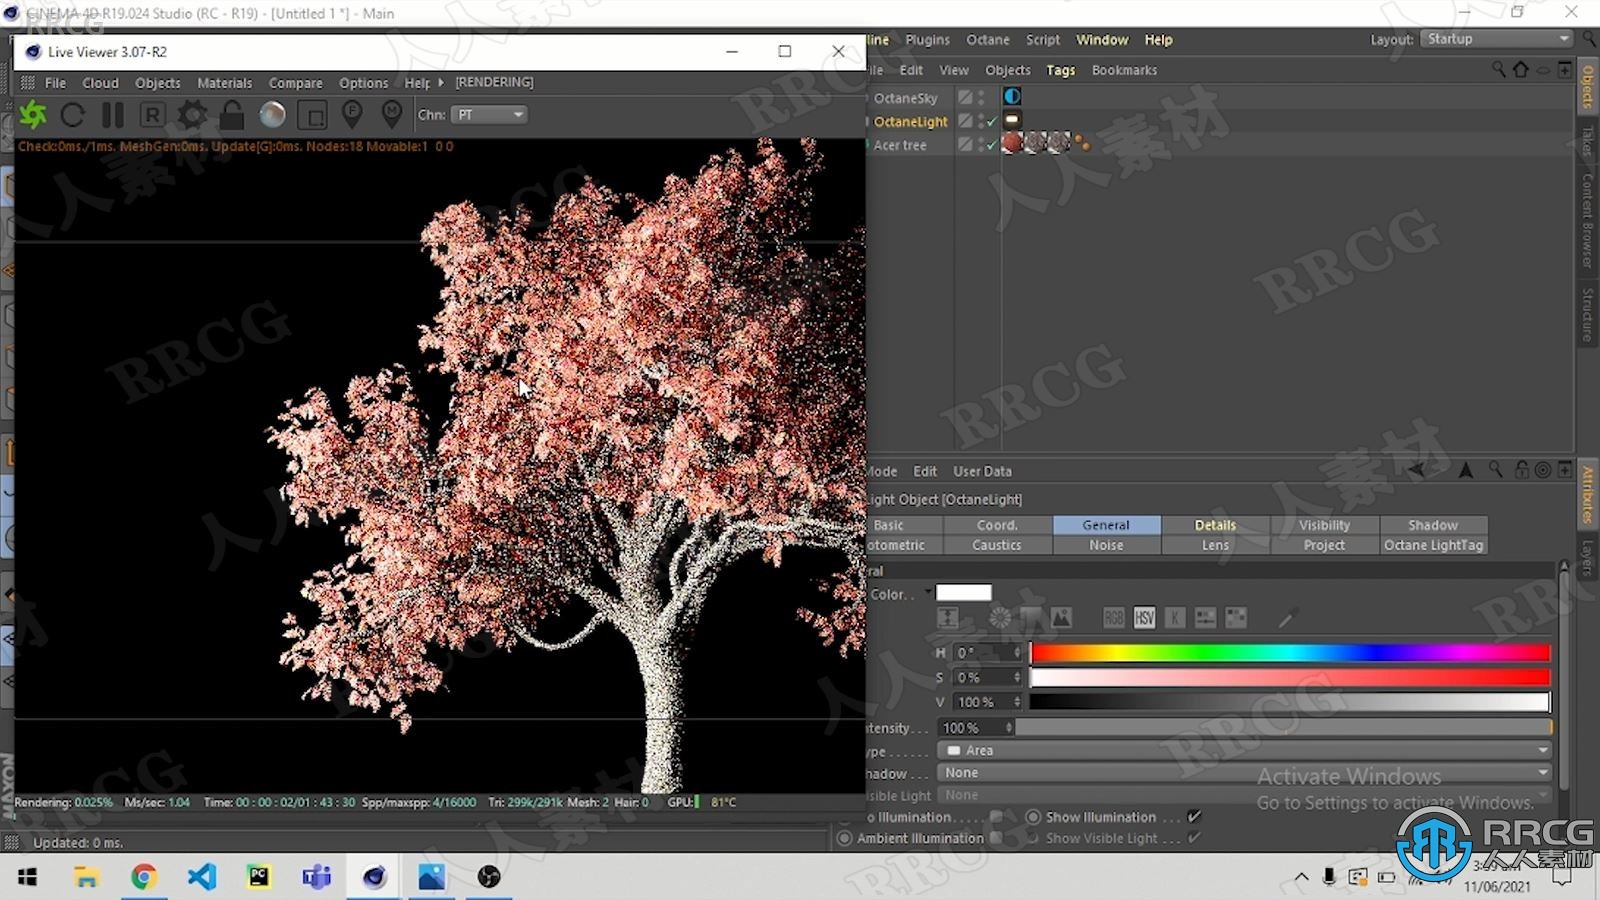Open the Octane LightTag tab
The height and width of the screenshot is (900, 1600).
tap(1433, 545)
